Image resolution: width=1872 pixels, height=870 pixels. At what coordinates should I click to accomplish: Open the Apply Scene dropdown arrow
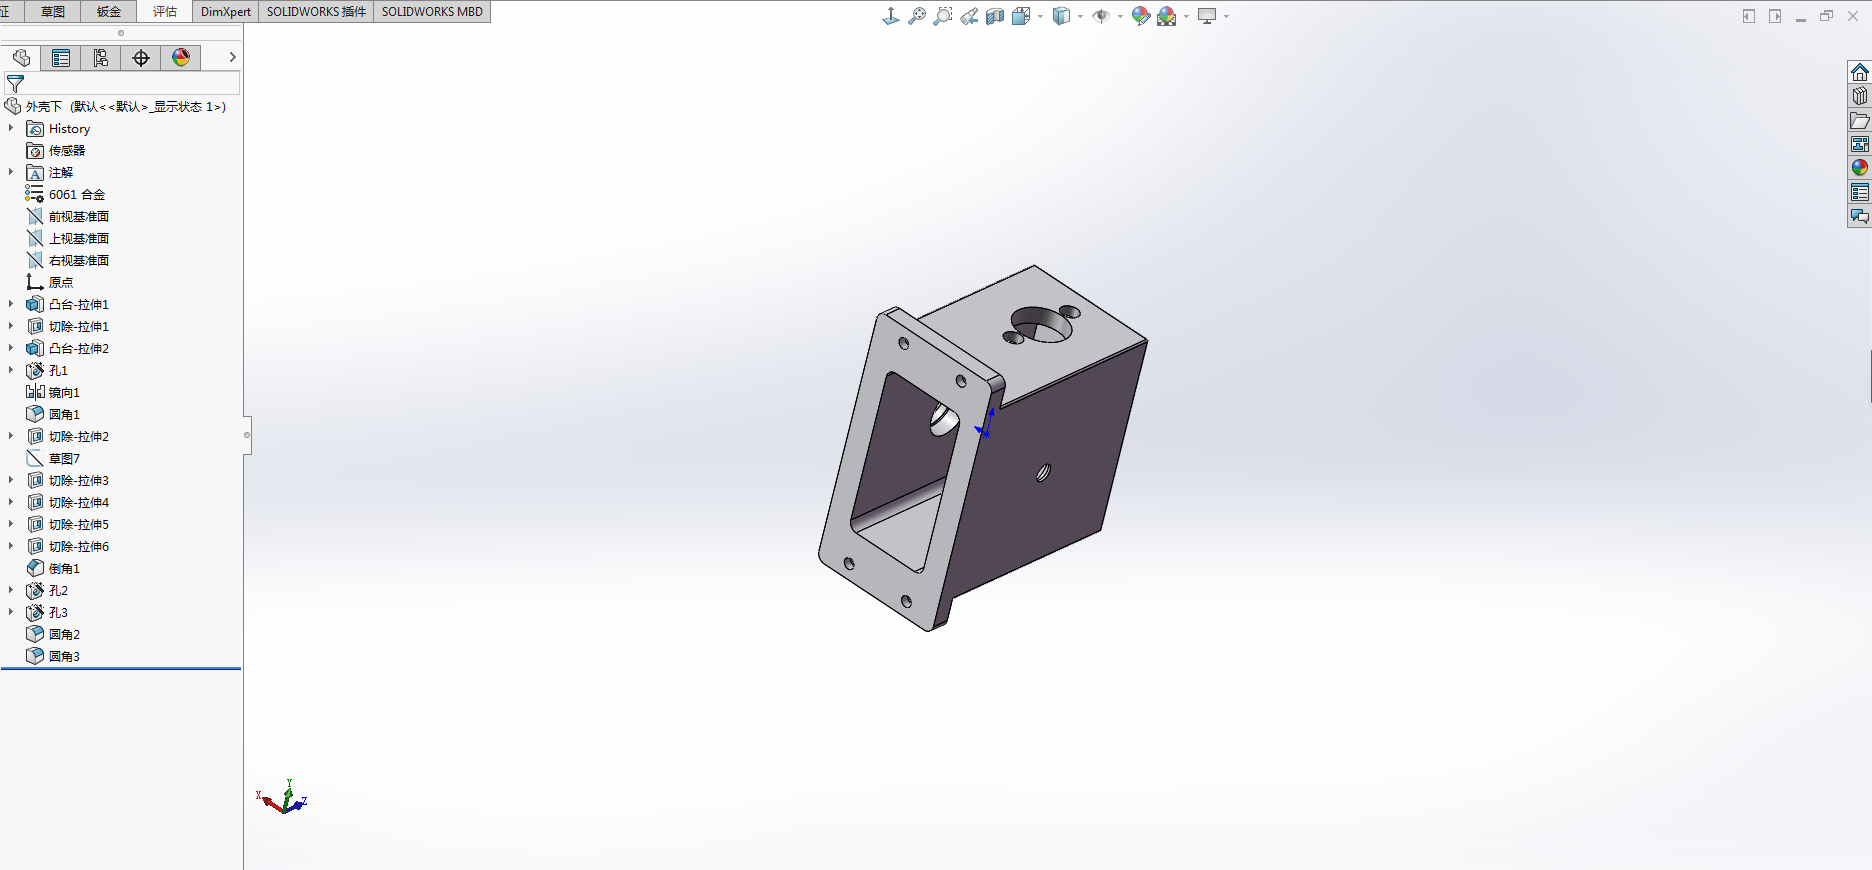[1186, 16]
